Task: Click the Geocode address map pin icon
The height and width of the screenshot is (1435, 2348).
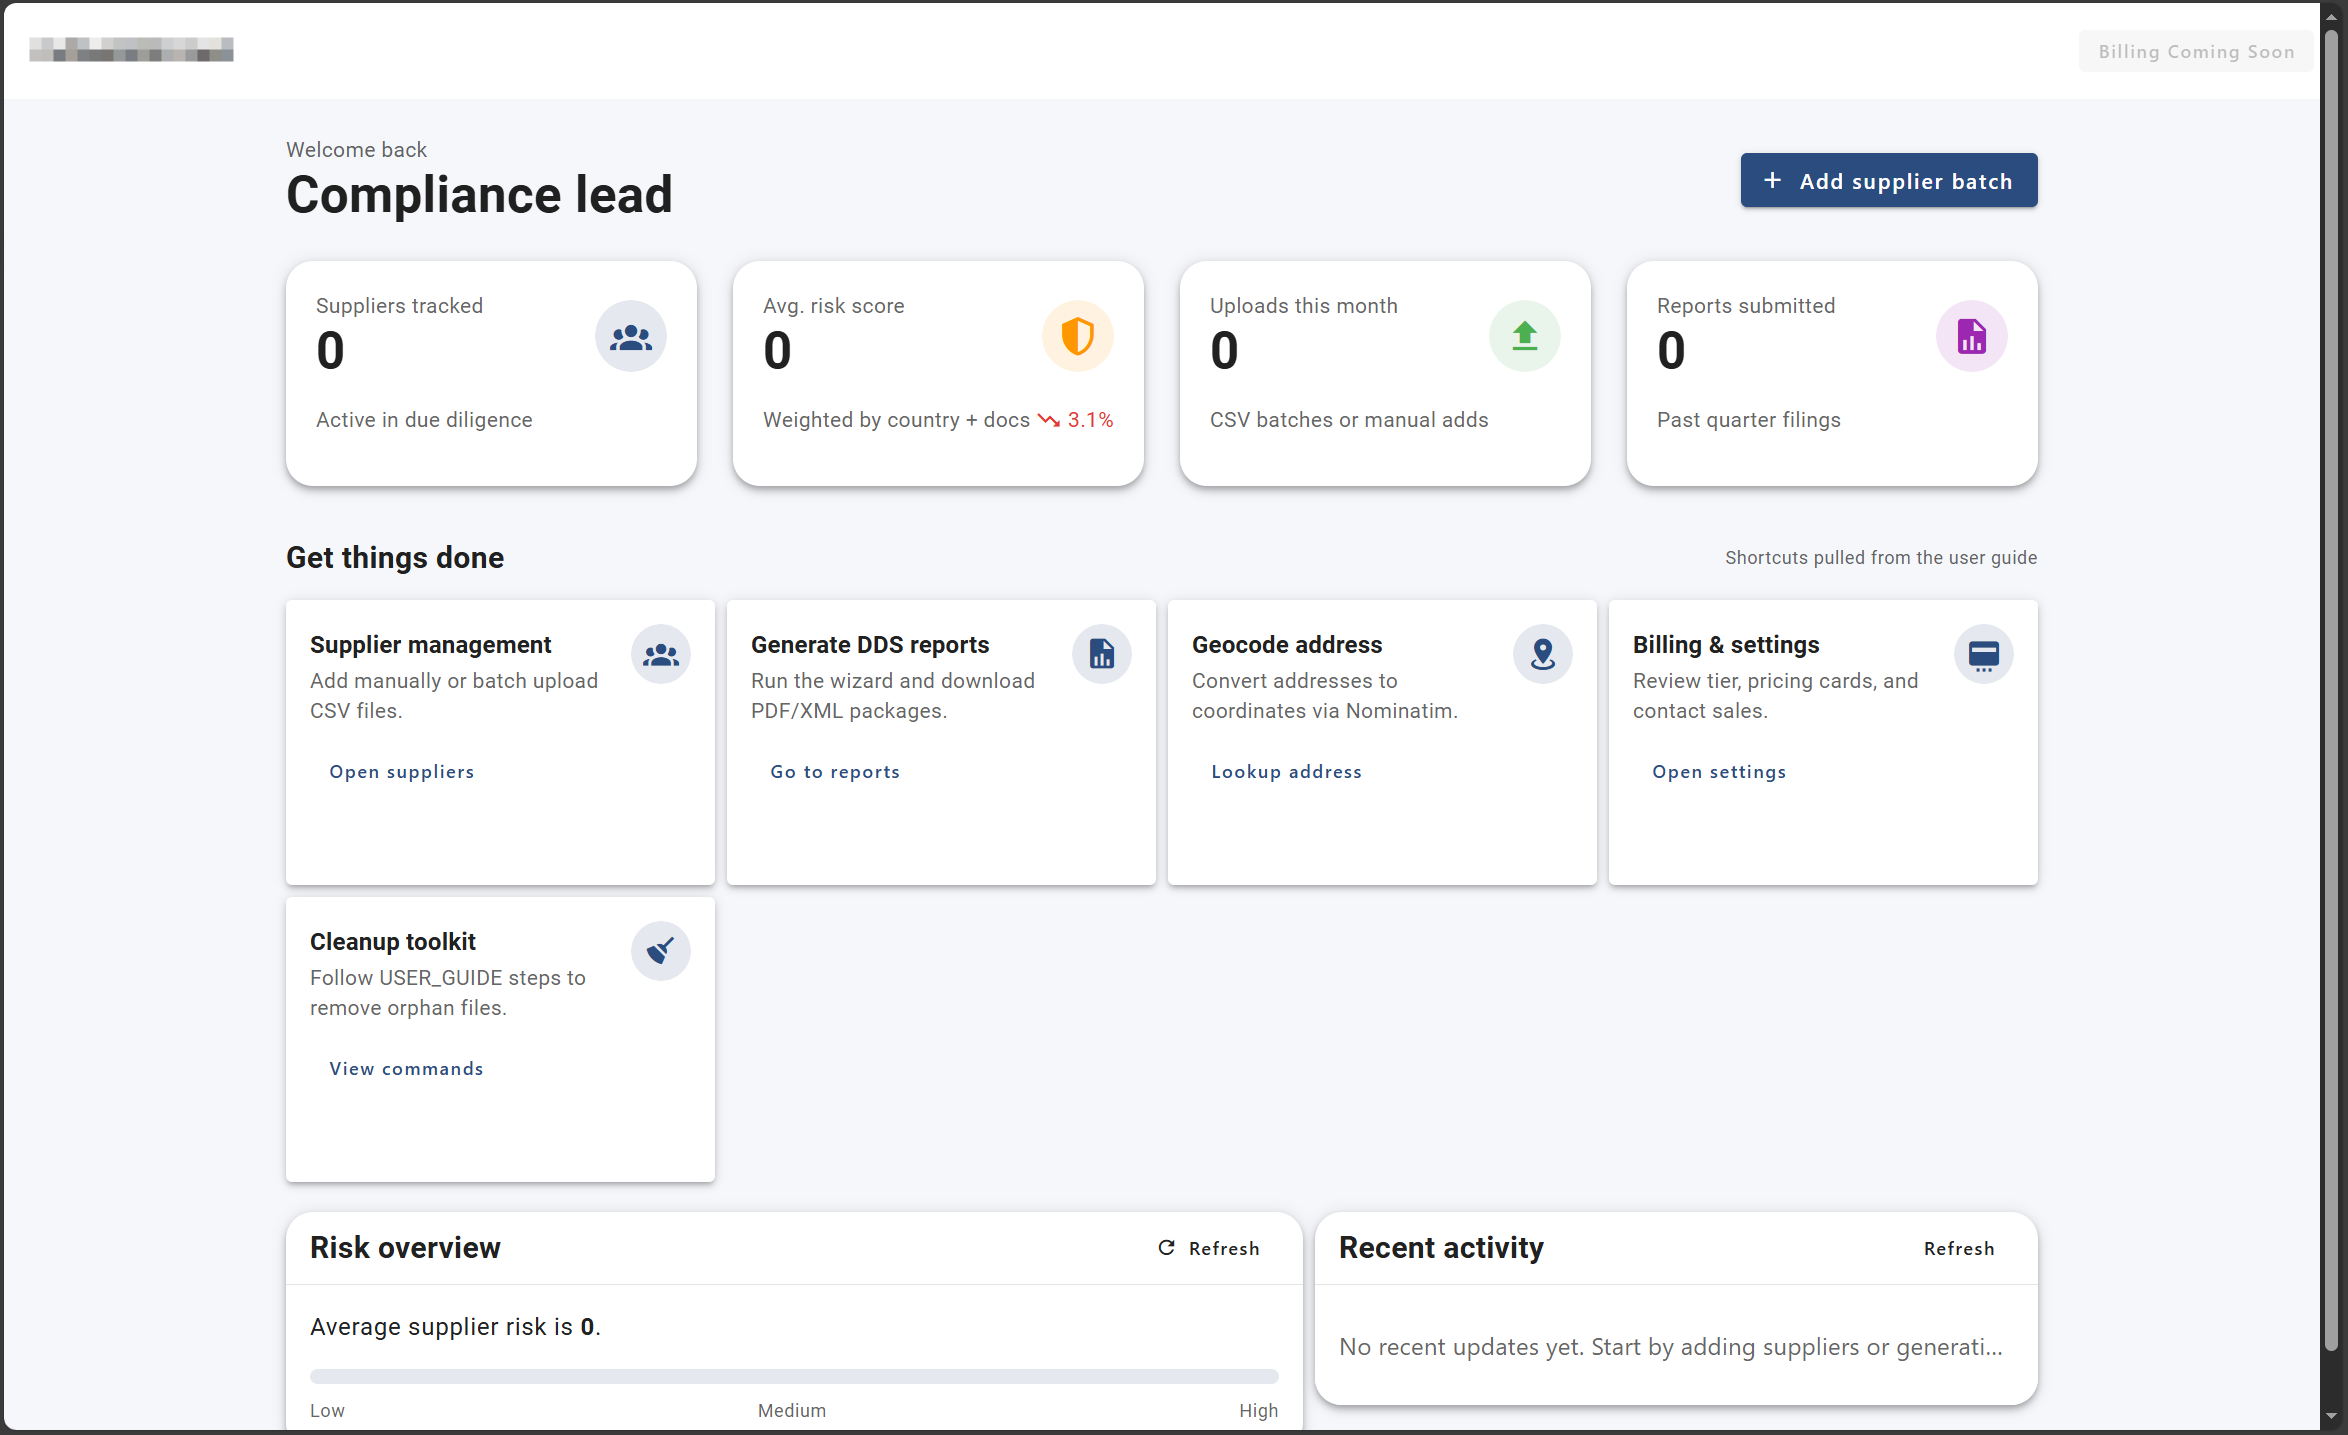Action: (1542, 655)
